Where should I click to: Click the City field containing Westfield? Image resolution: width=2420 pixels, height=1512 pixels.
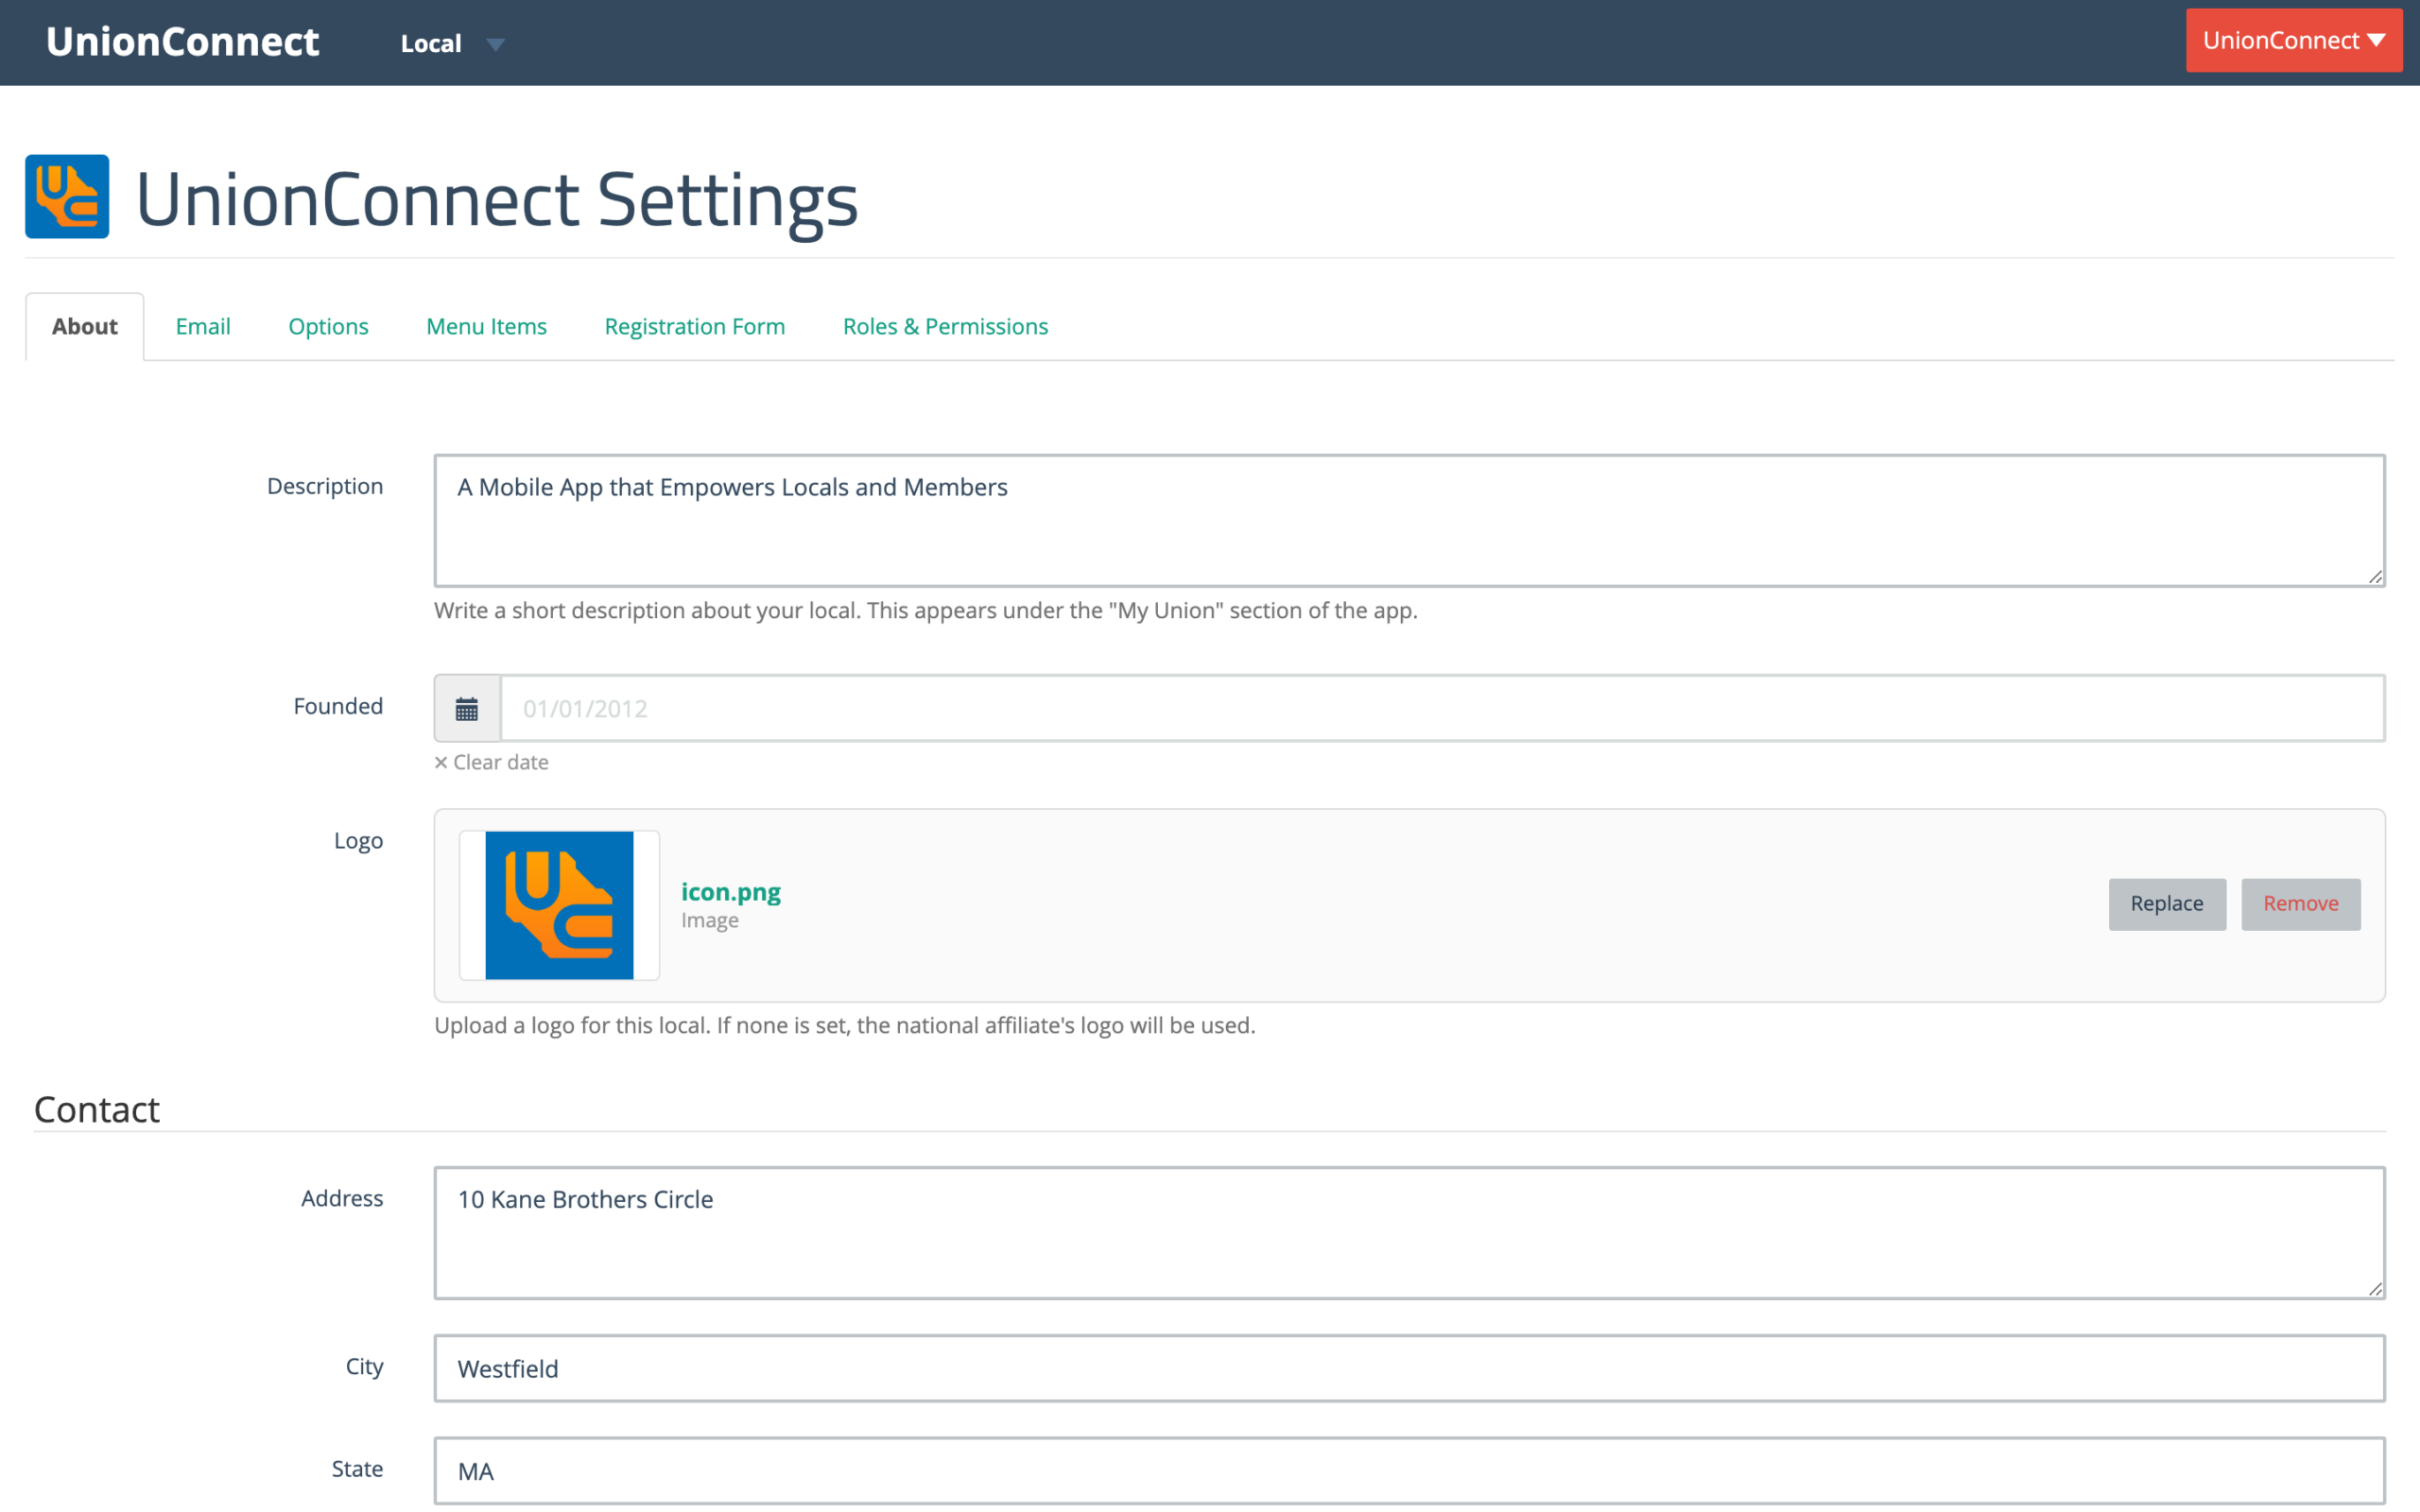1409,1368
